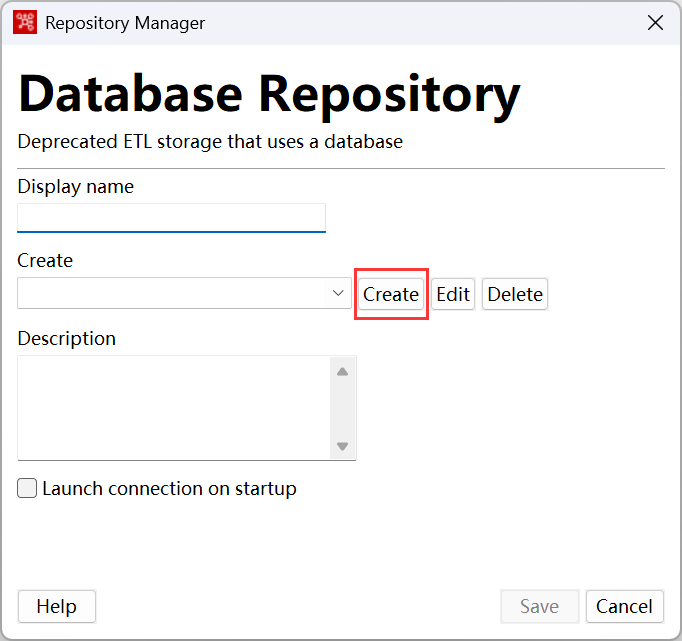Cancel the repository setup
The image size is (682, 641).
coord(625,606)
